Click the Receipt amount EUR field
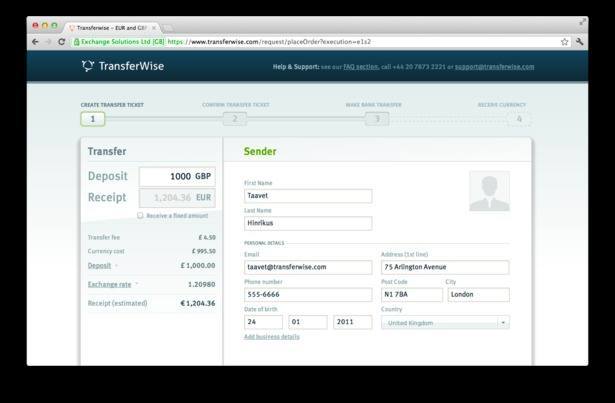 click(177, 198)
